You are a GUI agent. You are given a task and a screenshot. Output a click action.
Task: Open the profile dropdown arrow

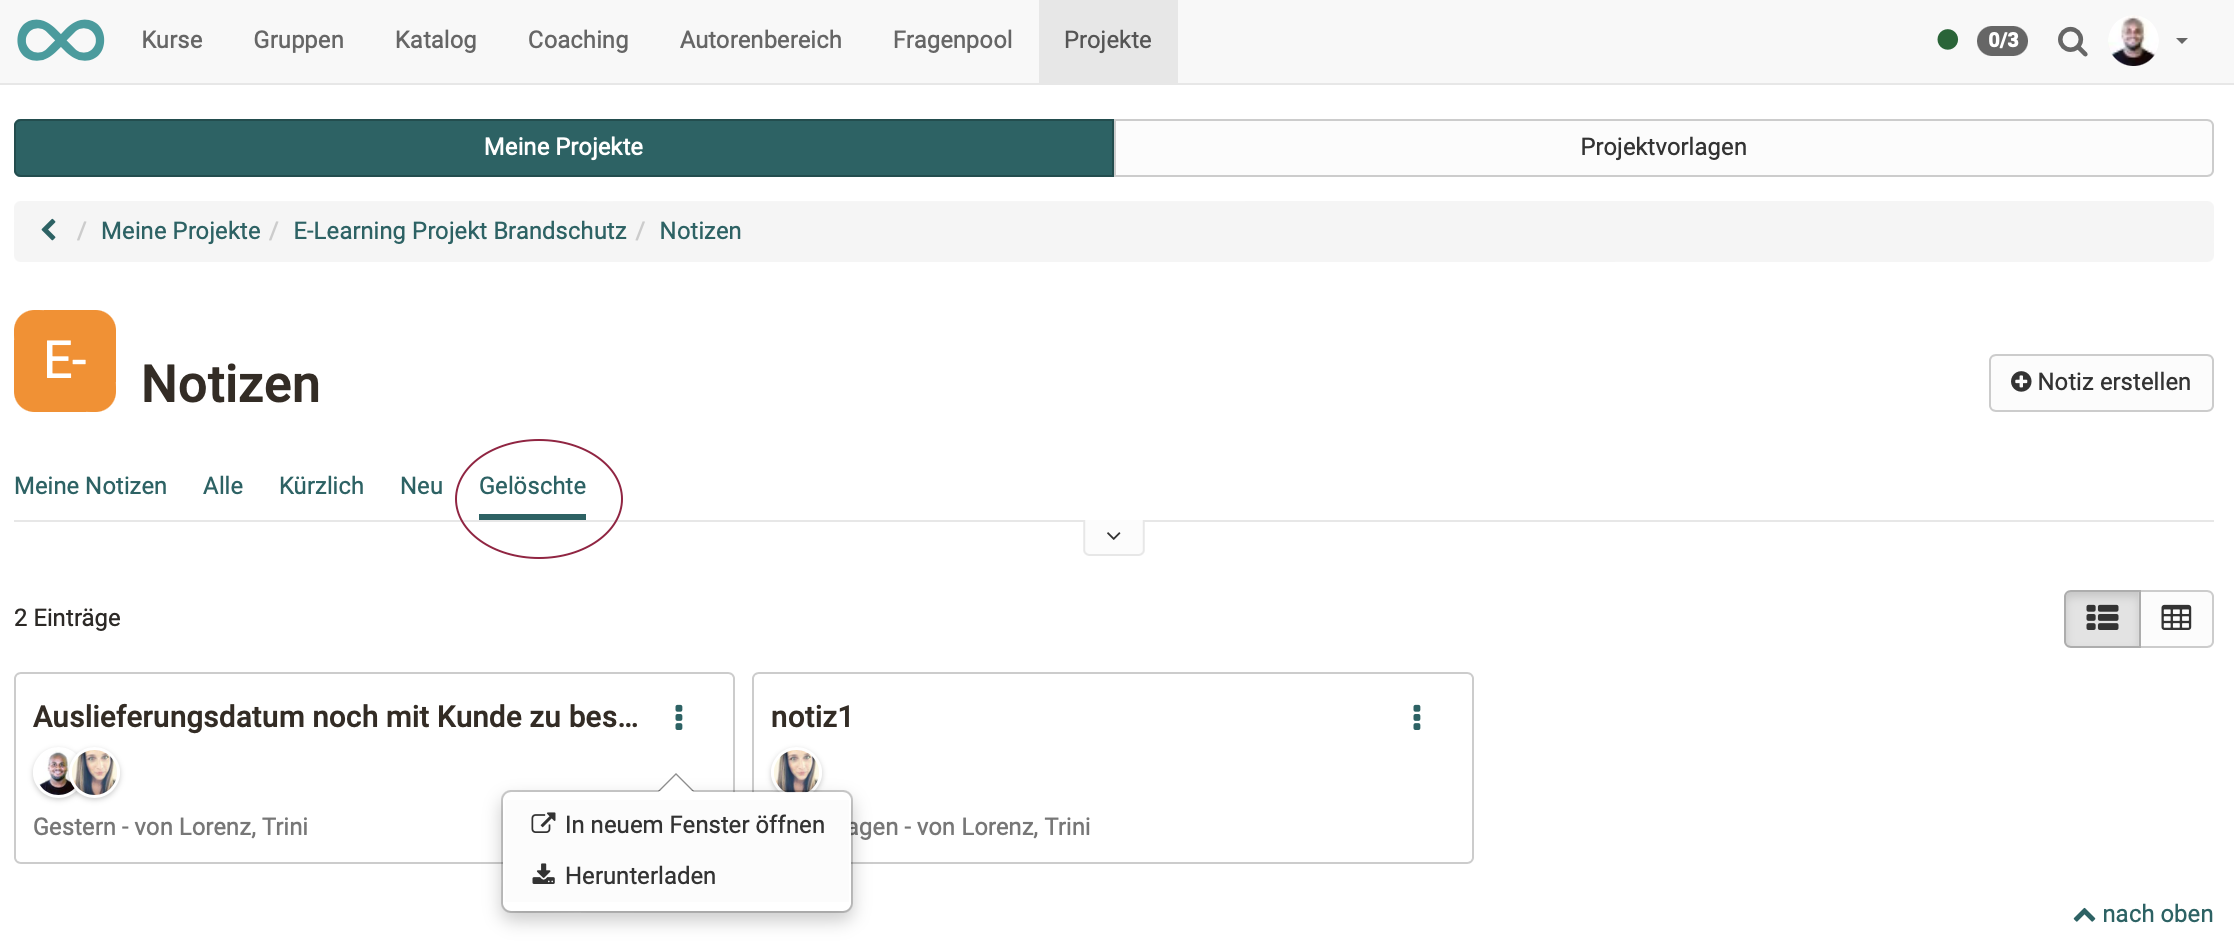pyautogui.click(x=2181, y=41)
